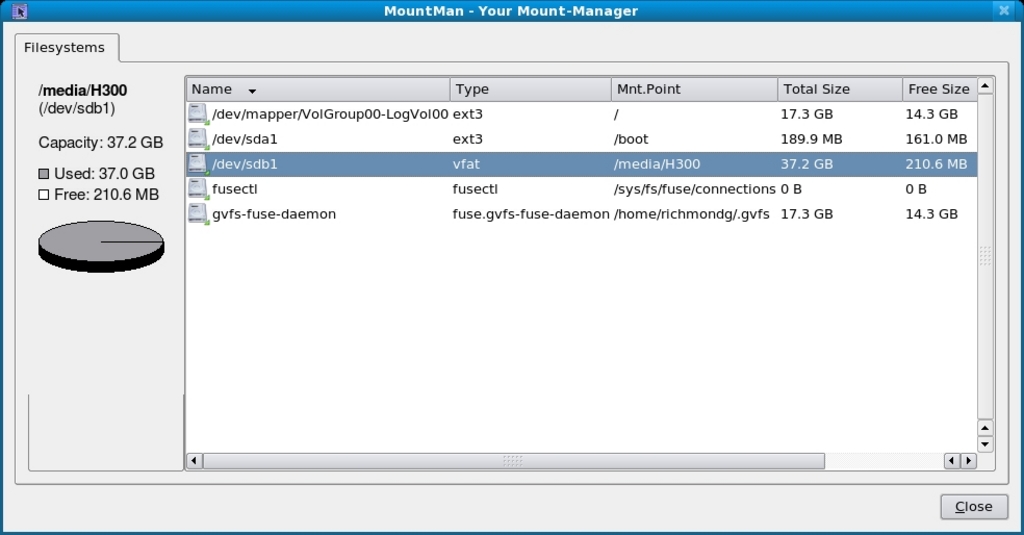The height and width of the screenshot is (535, 1024).
Task: Select the gvfs-fuse-daemon name entry
Action: pyautogui.click(x=274, y=214)
